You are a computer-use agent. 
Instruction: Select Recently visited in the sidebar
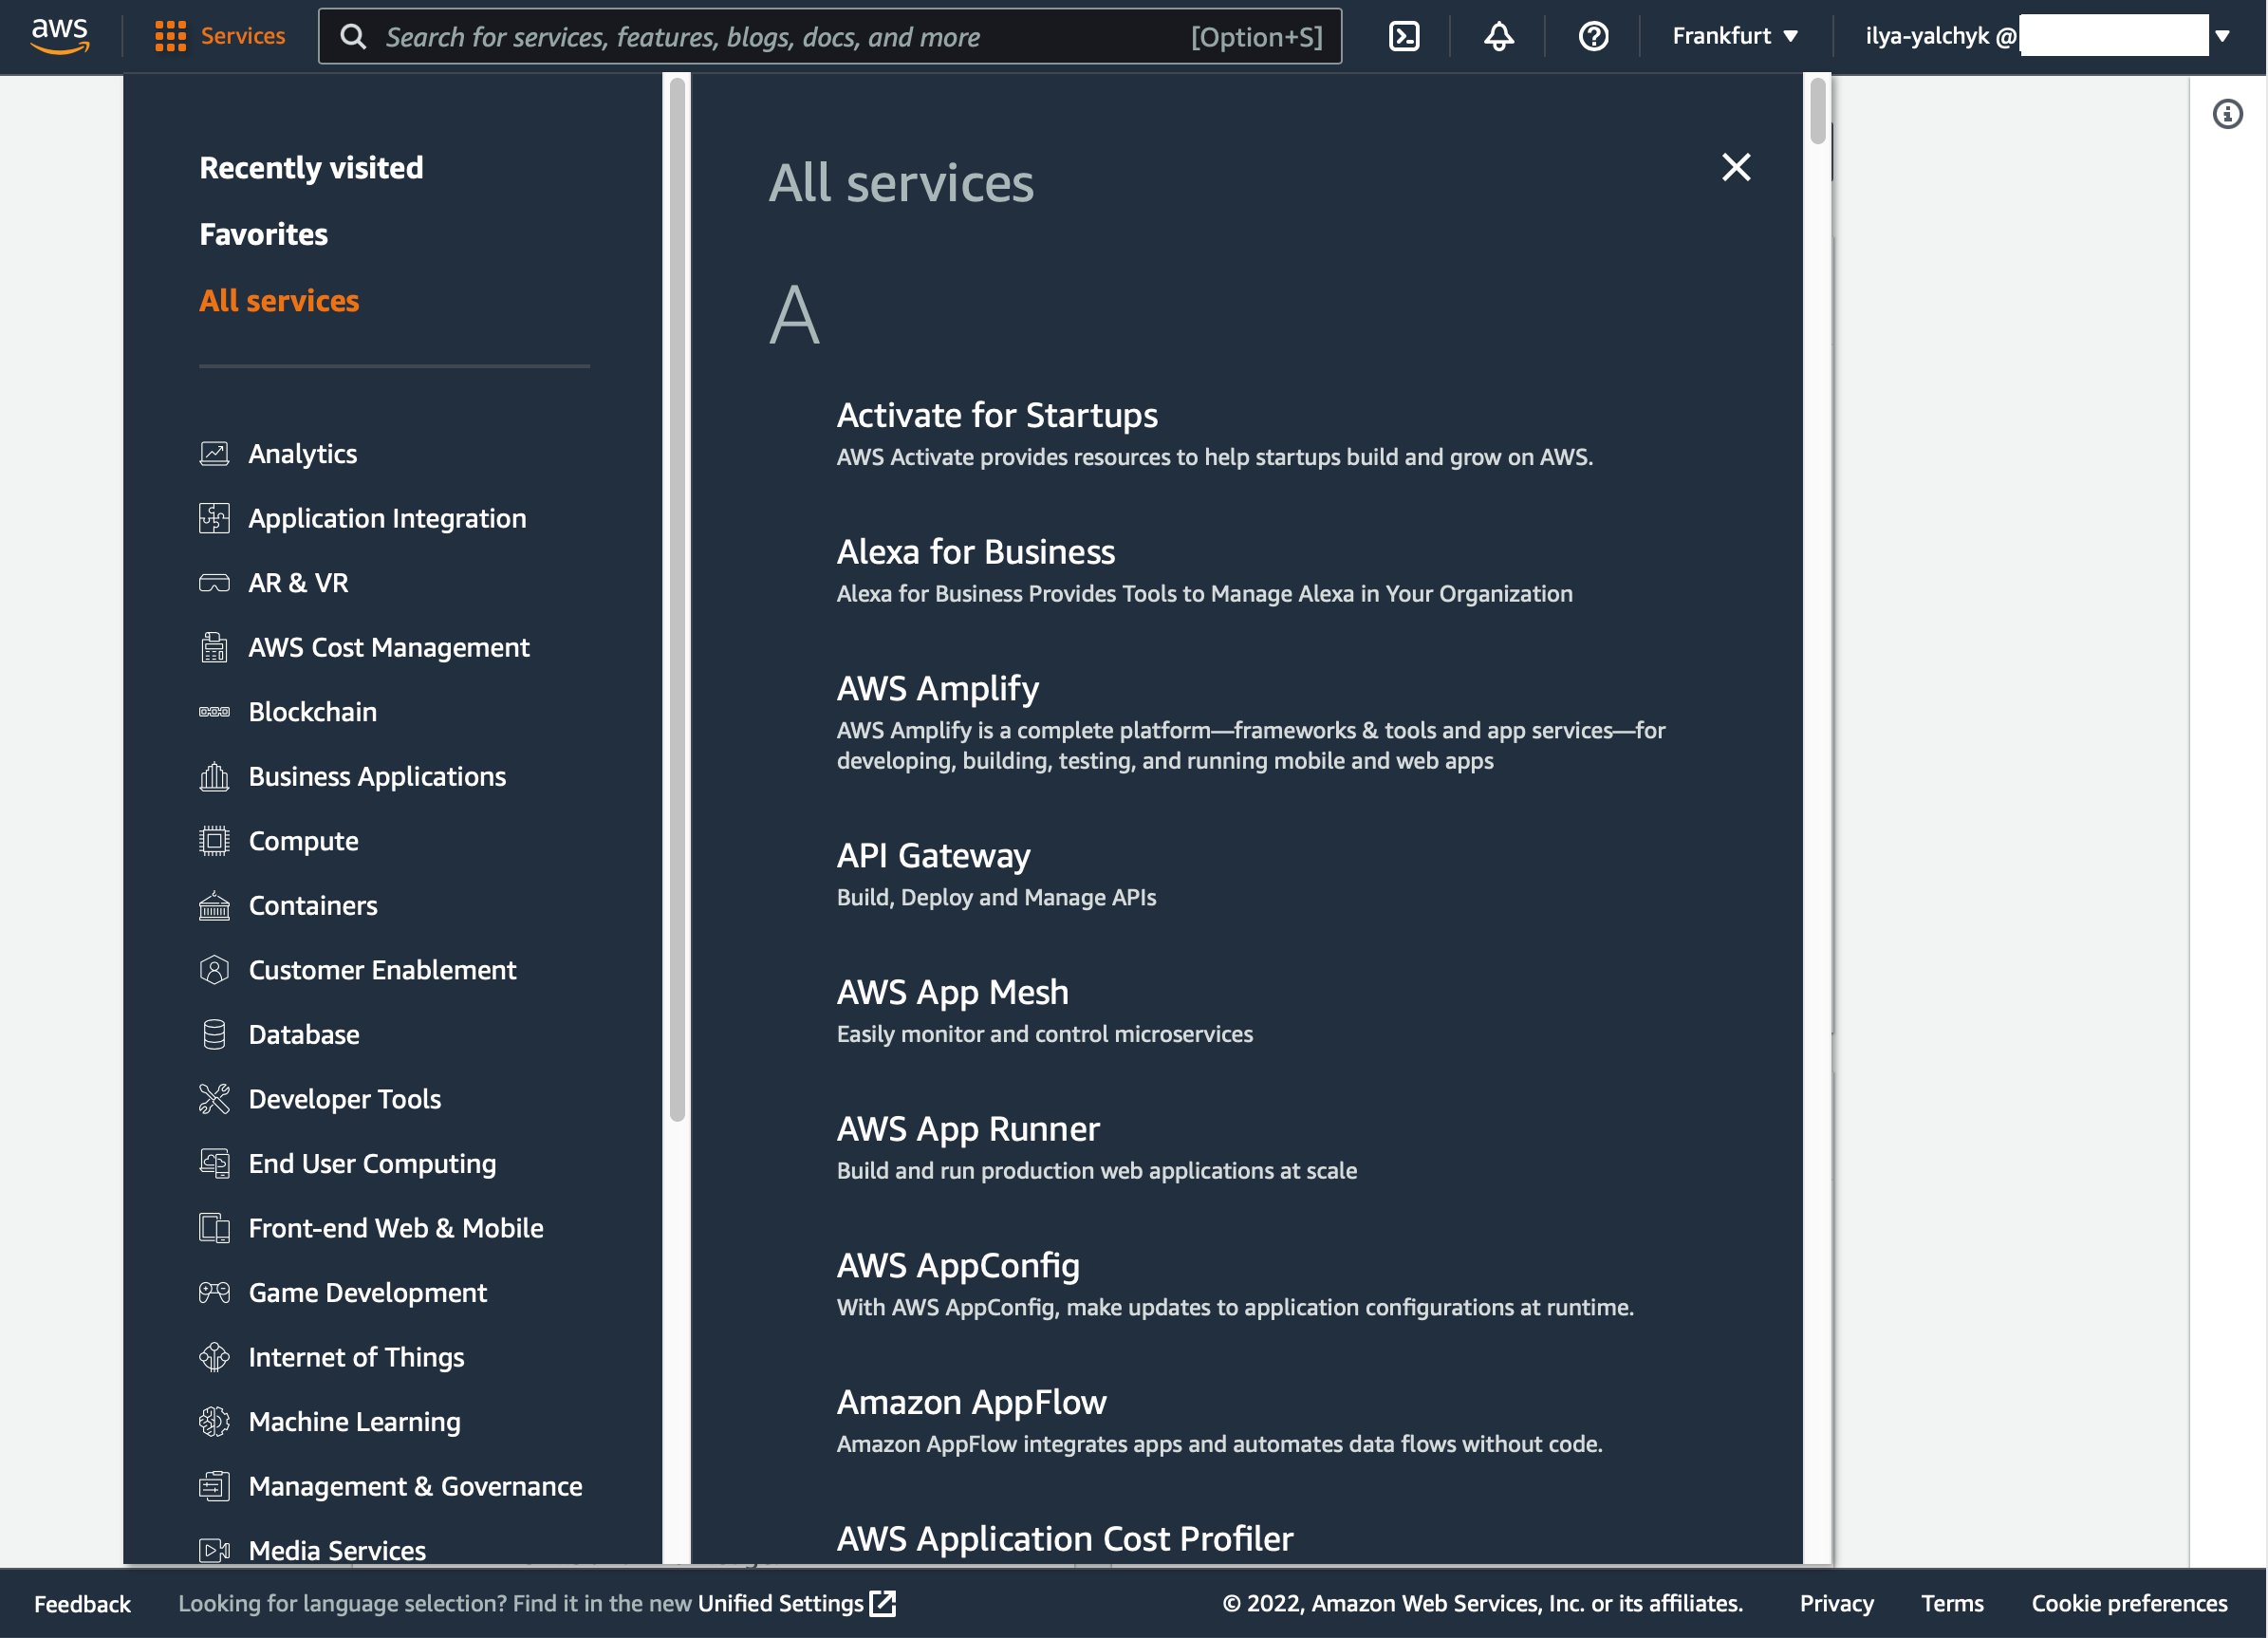[x=311, y=168]
